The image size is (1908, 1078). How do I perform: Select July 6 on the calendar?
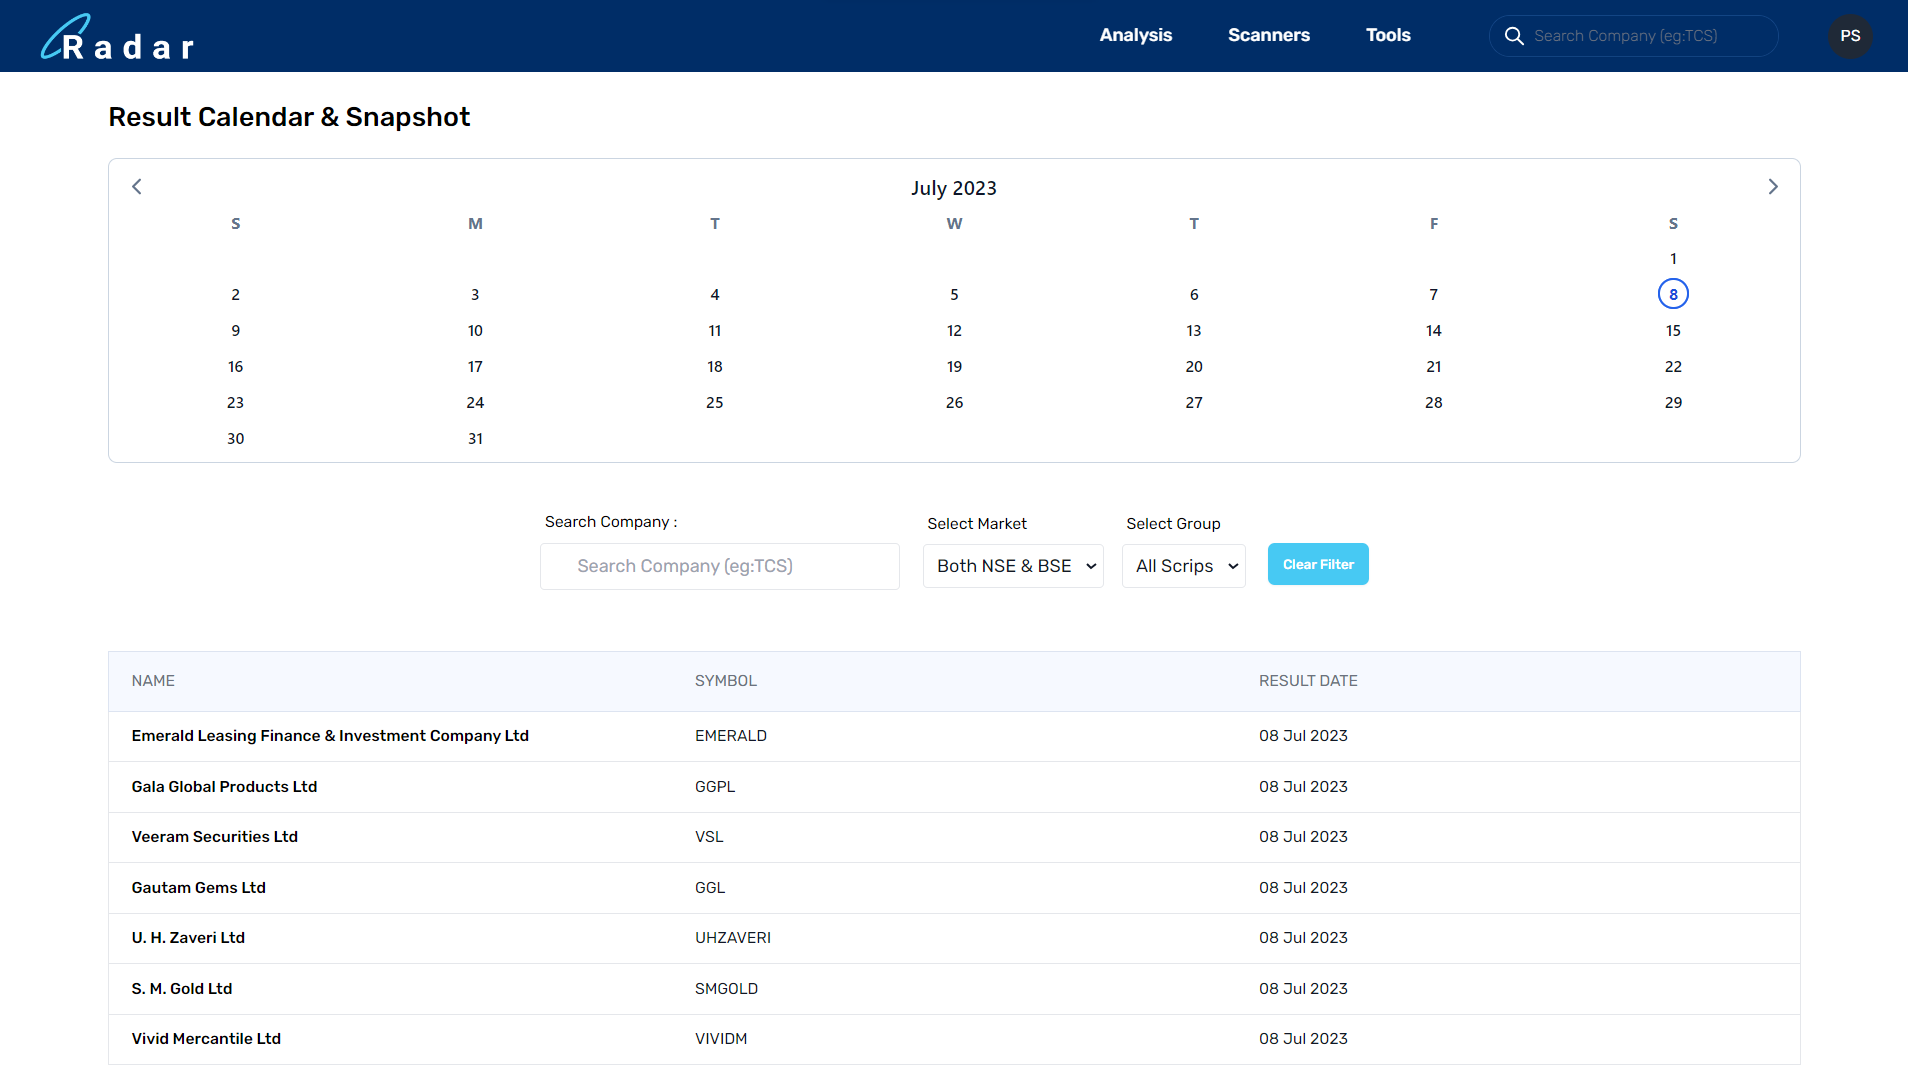click(1194, 295)
